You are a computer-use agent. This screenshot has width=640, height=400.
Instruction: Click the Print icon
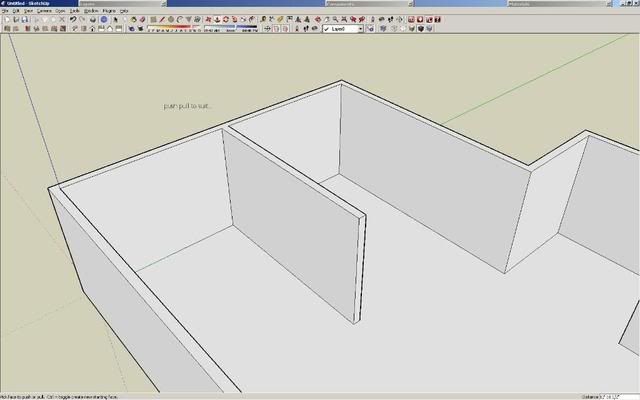click(93, 20)
